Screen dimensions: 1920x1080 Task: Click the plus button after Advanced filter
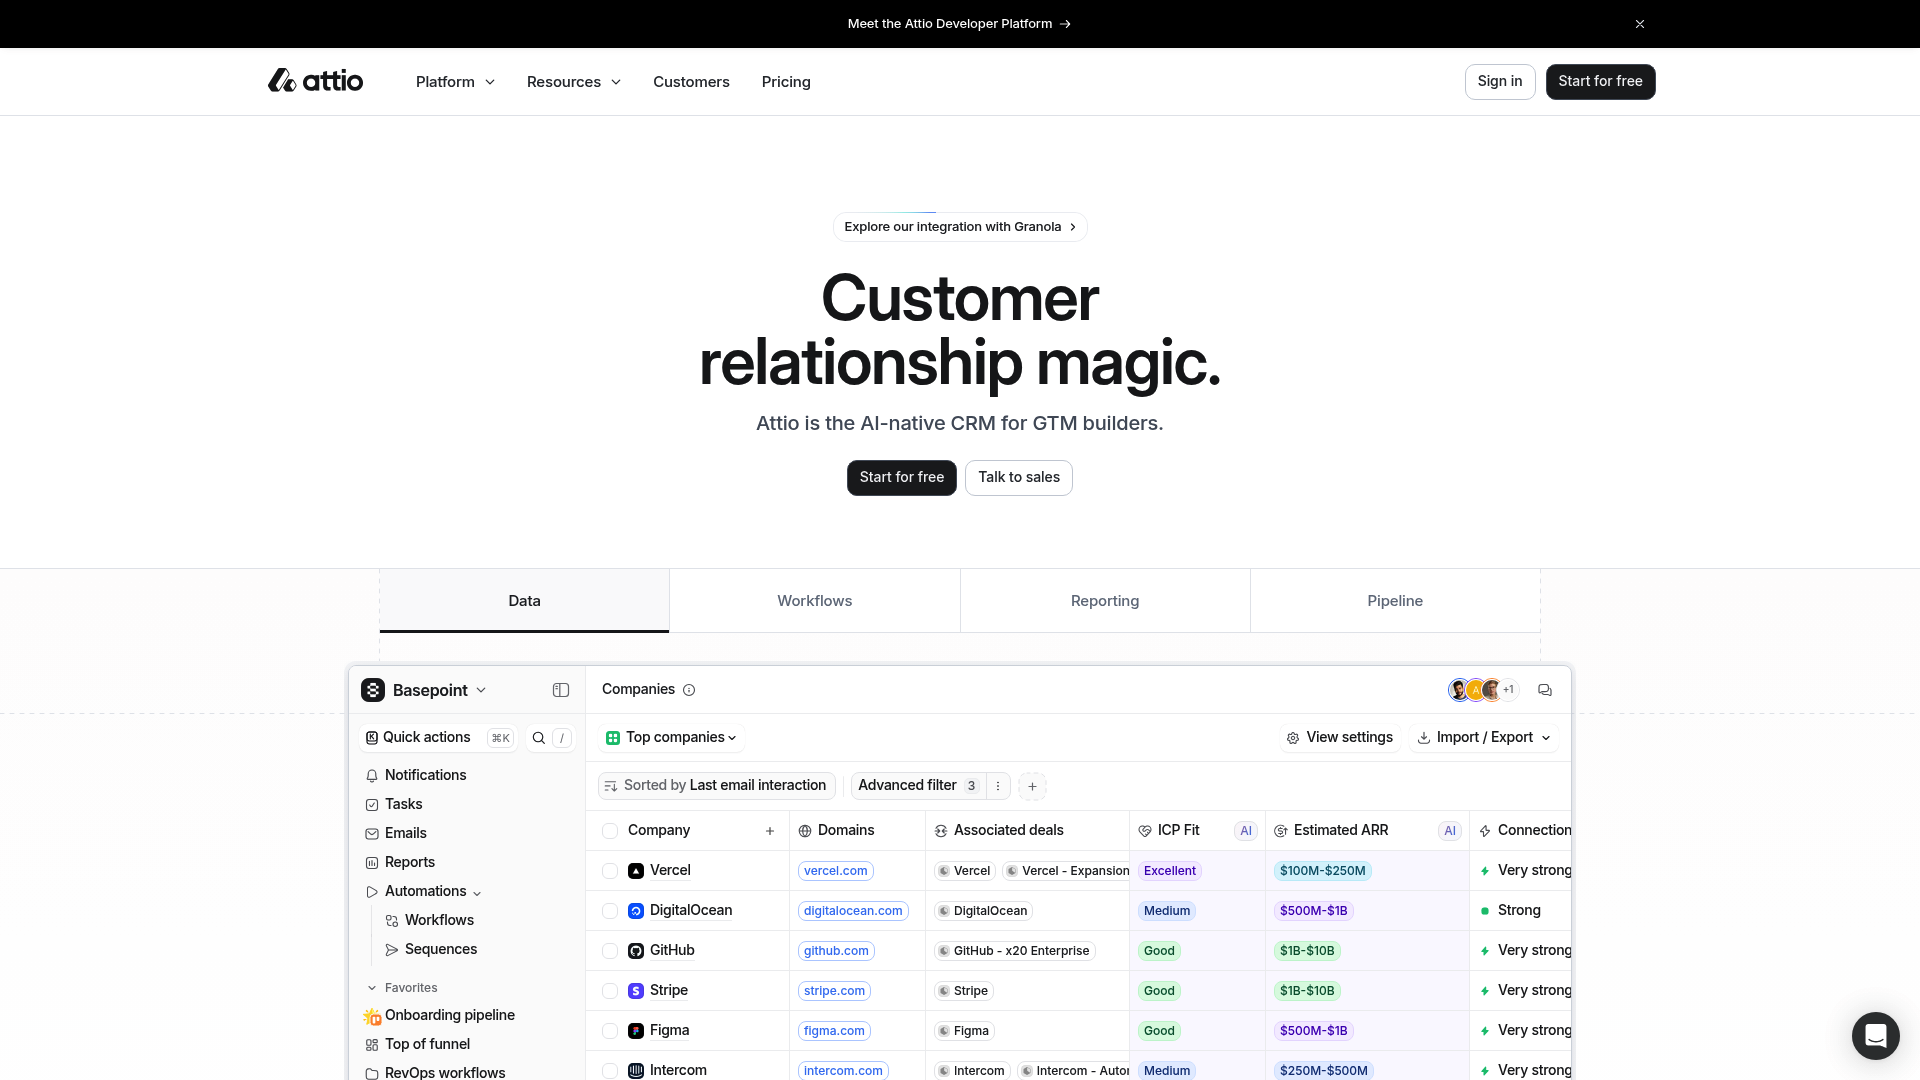(x=1032, y=786)
